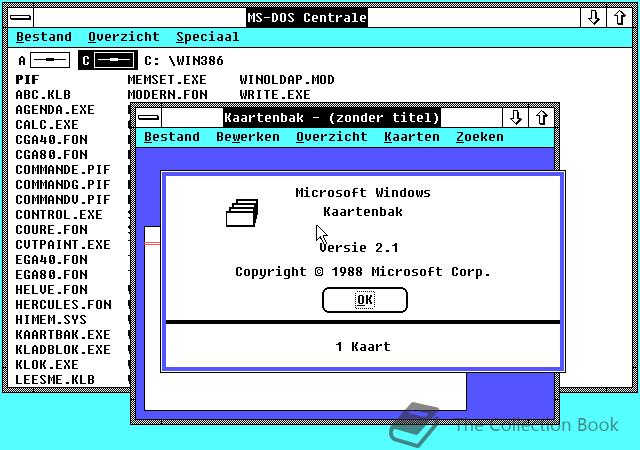Open Kaarten menu in Kaartenbak
Image resolution: width=640 pixels, height=450 pixels.
[x=412, y=137]
